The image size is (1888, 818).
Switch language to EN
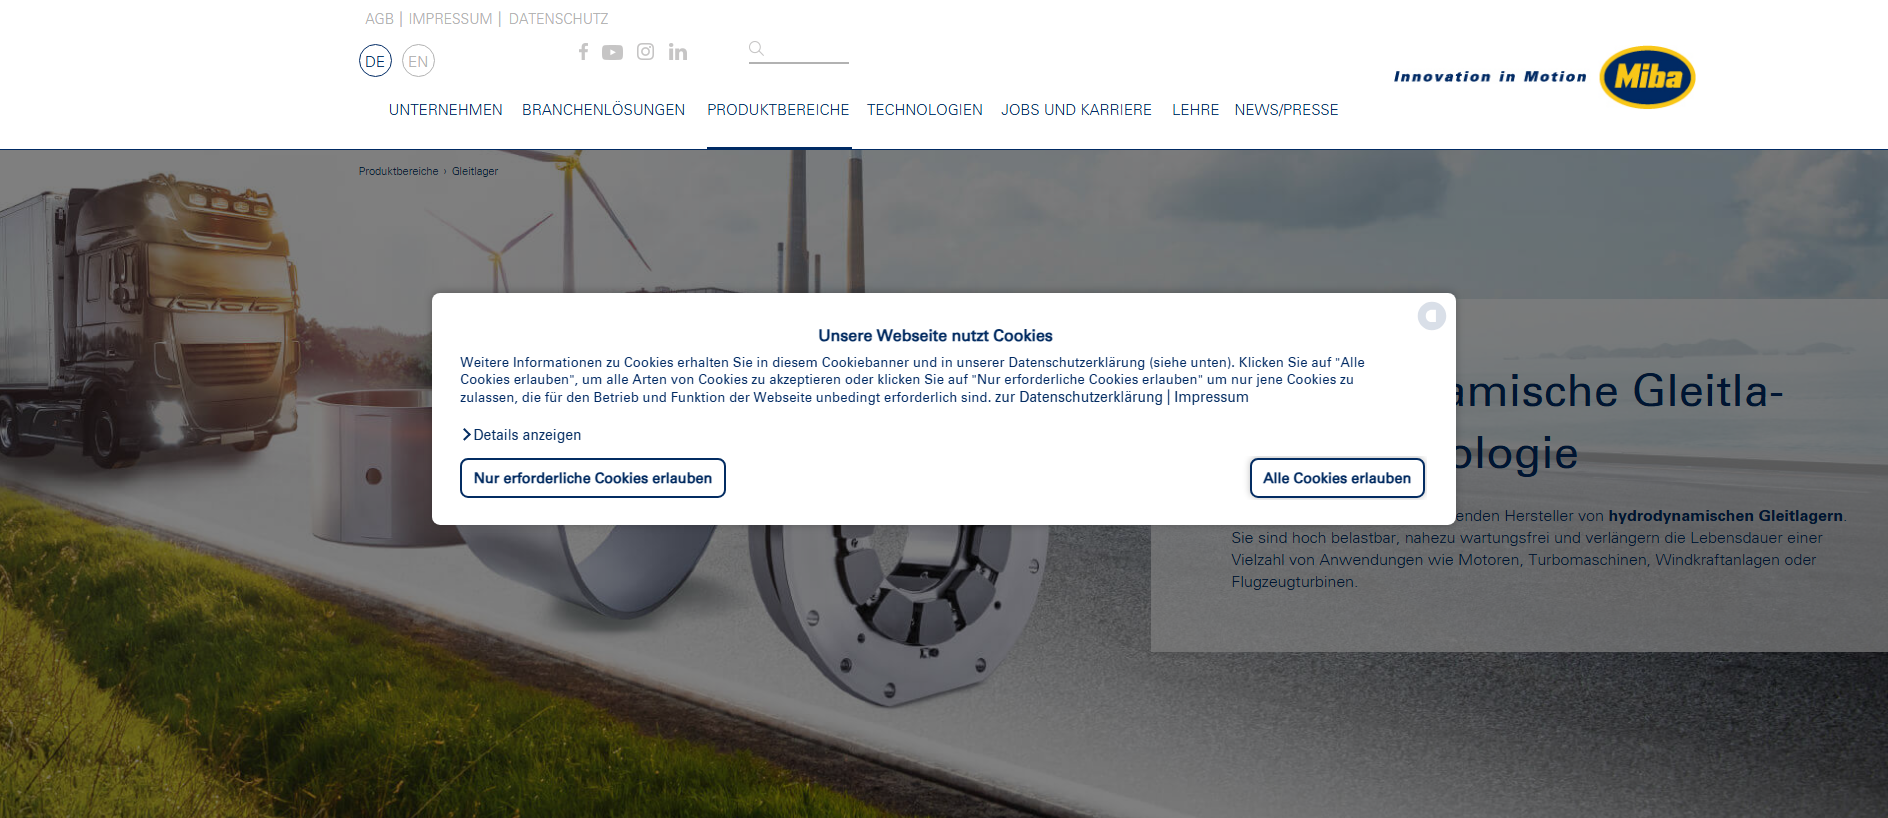pos(418,61)
